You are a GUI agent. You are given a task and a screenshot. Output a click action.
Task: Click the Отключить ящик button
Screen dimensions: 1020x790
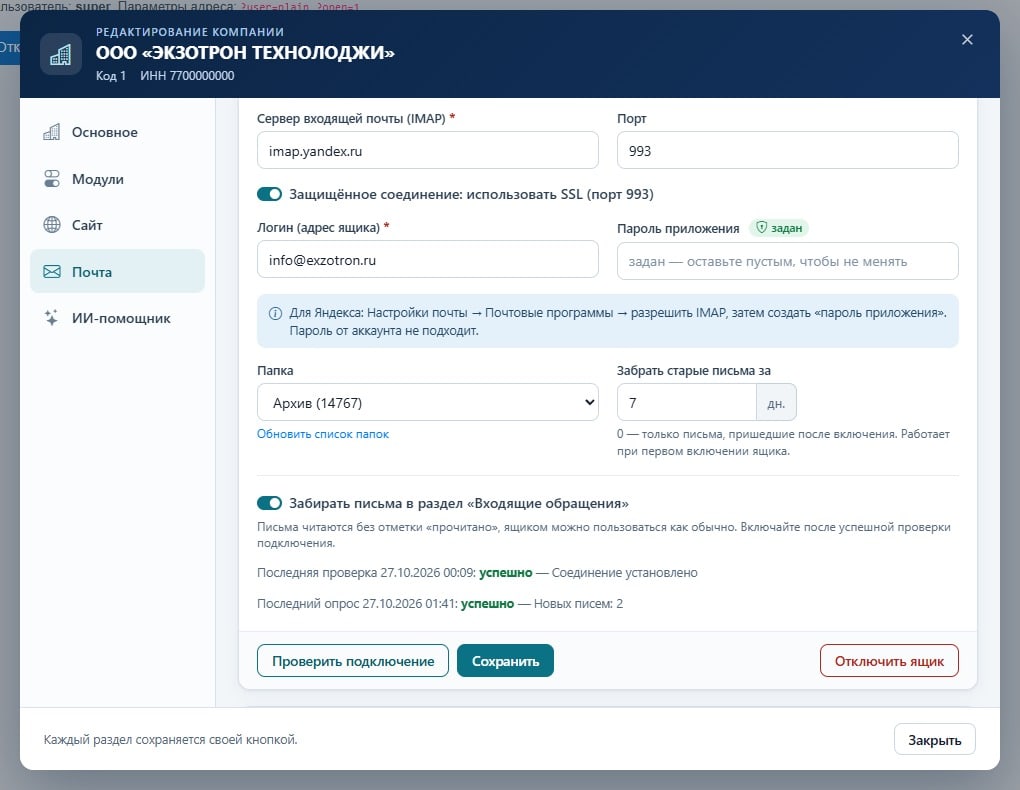(x=889, y=661)
